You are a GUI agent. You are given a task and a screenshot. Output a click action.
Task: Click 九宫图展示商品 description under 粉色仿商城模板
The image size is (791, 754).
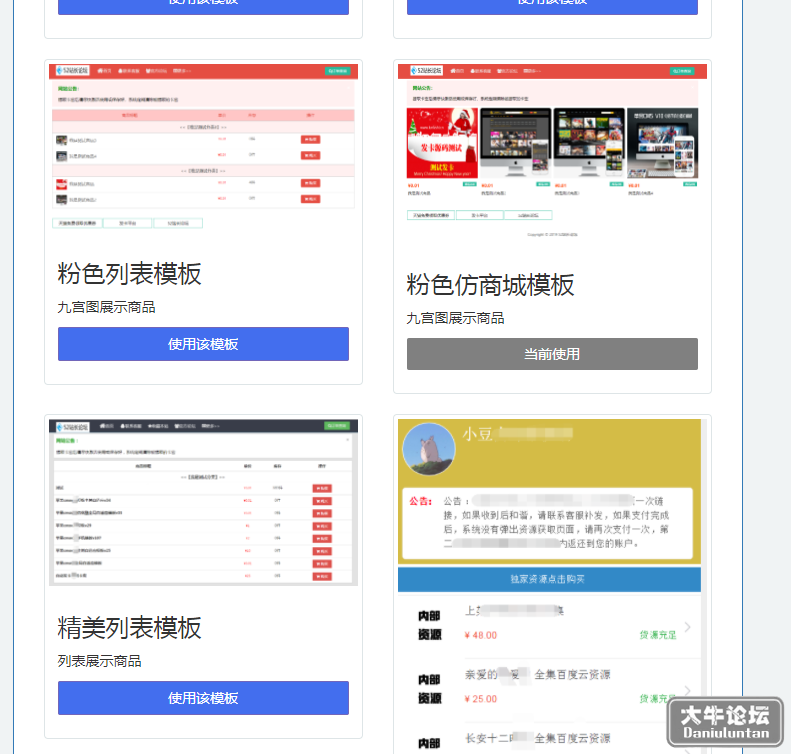(456, 318)
